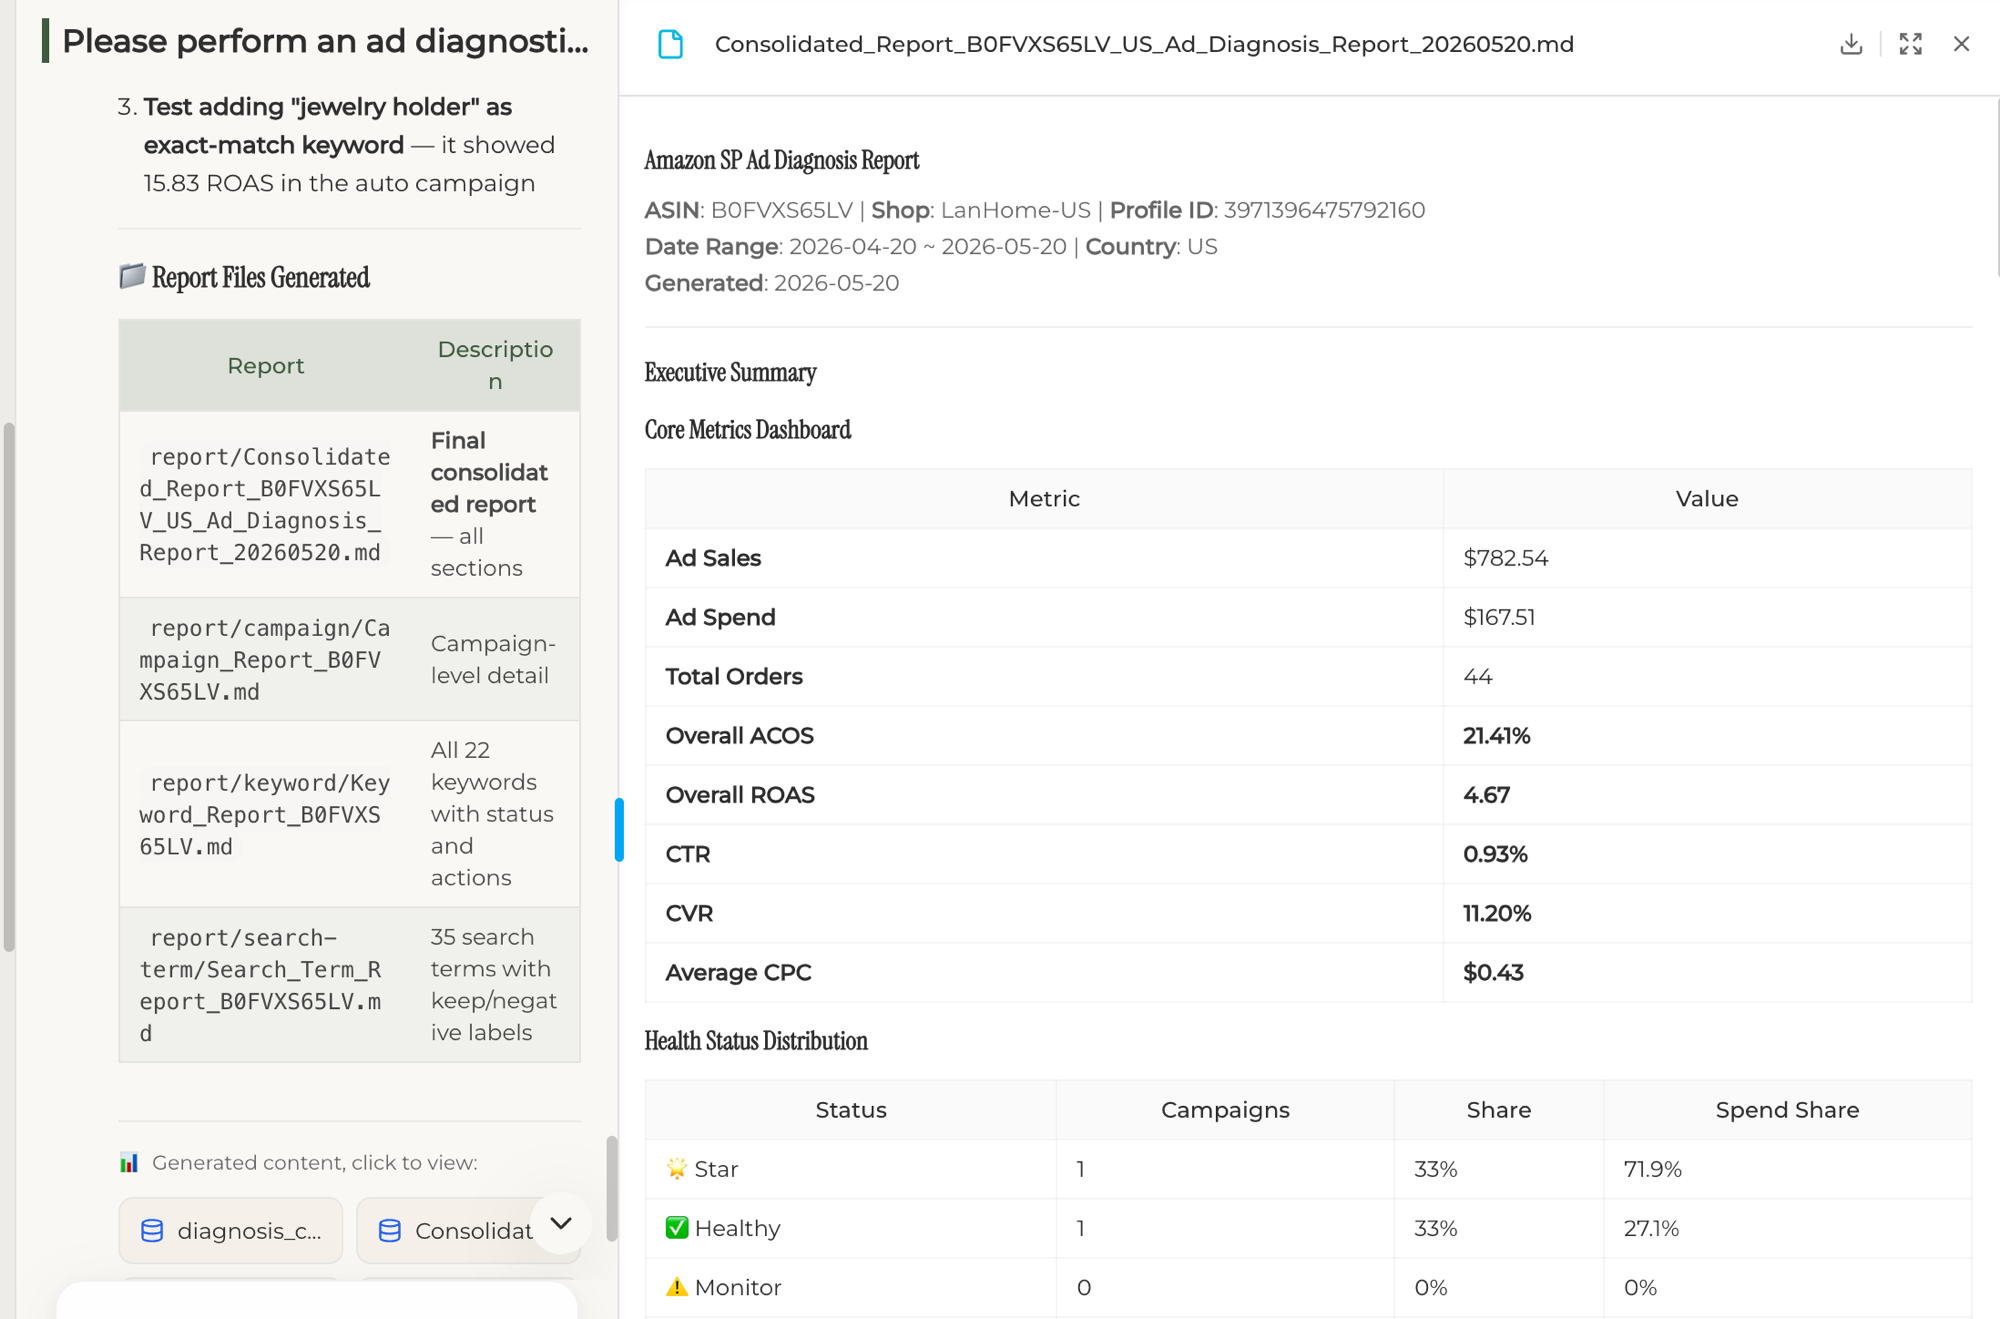The height and width of the screenshot is (1319, 2000).
Task: Click the scroll-down chevron button in chat
Action: [561, 1223]
